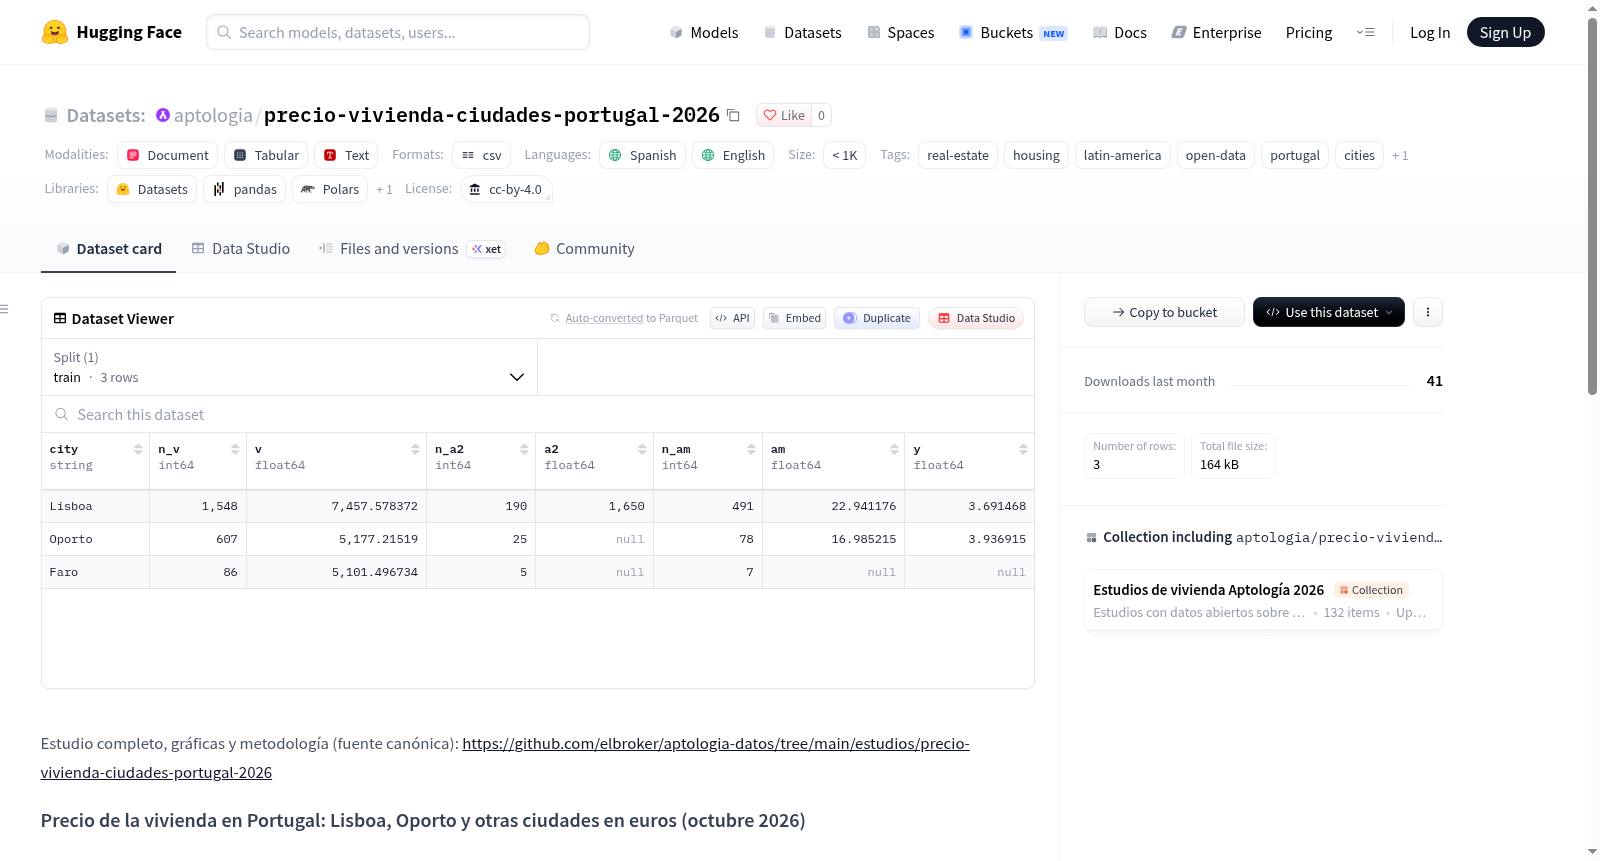Select the latin-america tag
The width and height of the screenshot is (1600, 861).
(1122, 155)
